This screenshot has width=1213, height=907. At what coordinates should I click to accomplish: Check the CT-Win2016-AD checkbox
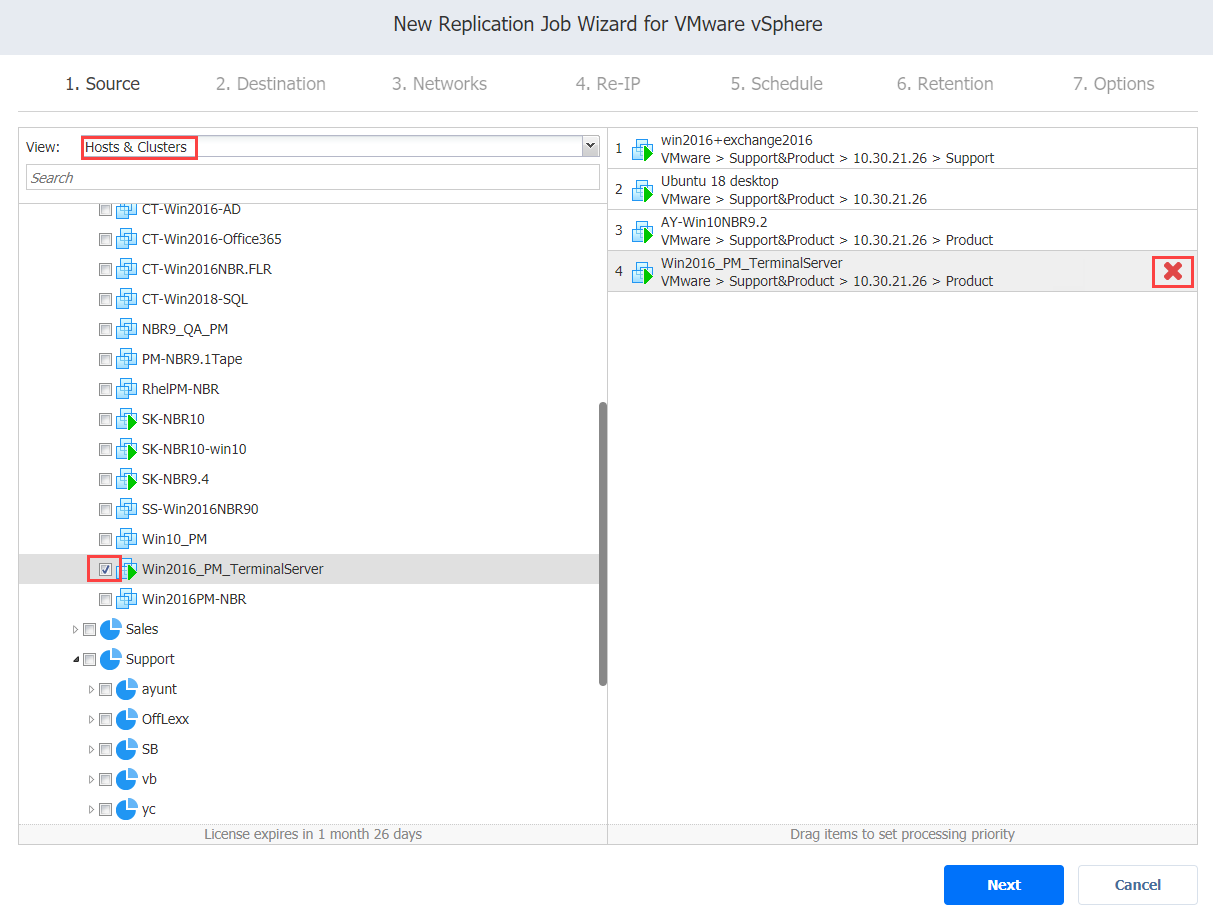[x=106, y=211]
